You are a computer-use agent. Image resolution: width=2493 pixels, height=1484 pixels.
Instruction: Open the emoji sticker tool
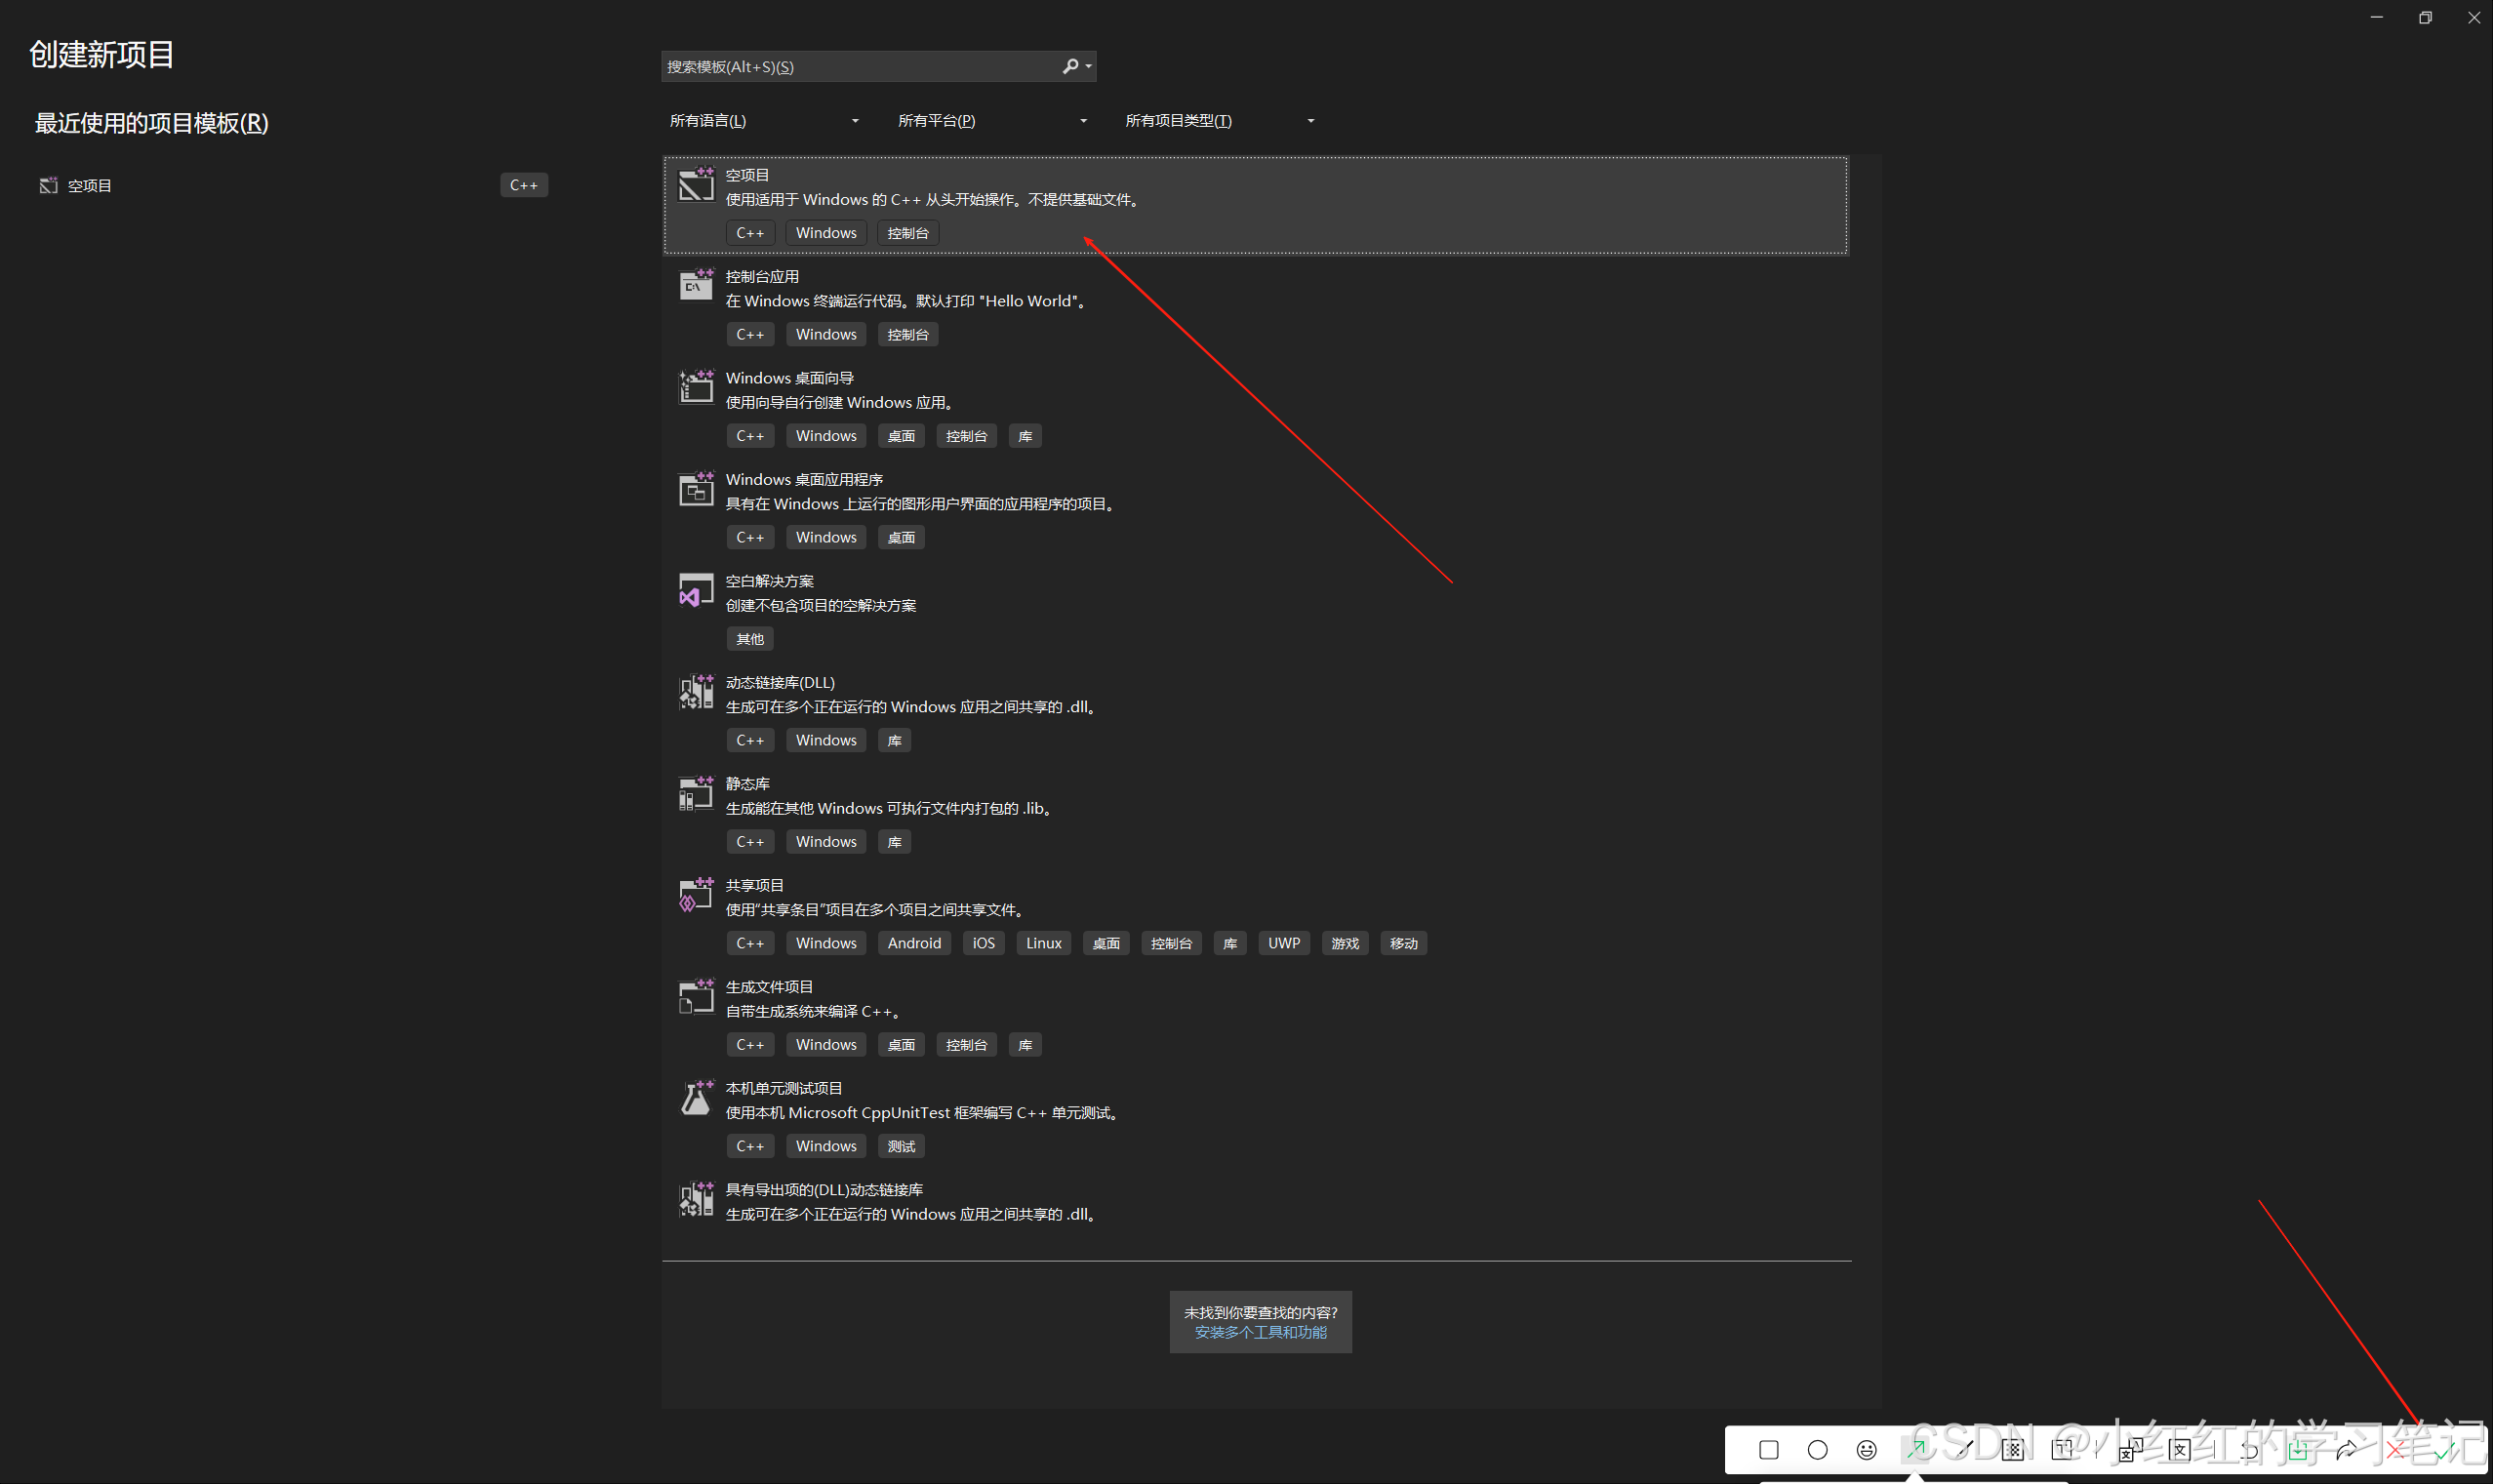pyautogui.click(x=1866, y=1449)
